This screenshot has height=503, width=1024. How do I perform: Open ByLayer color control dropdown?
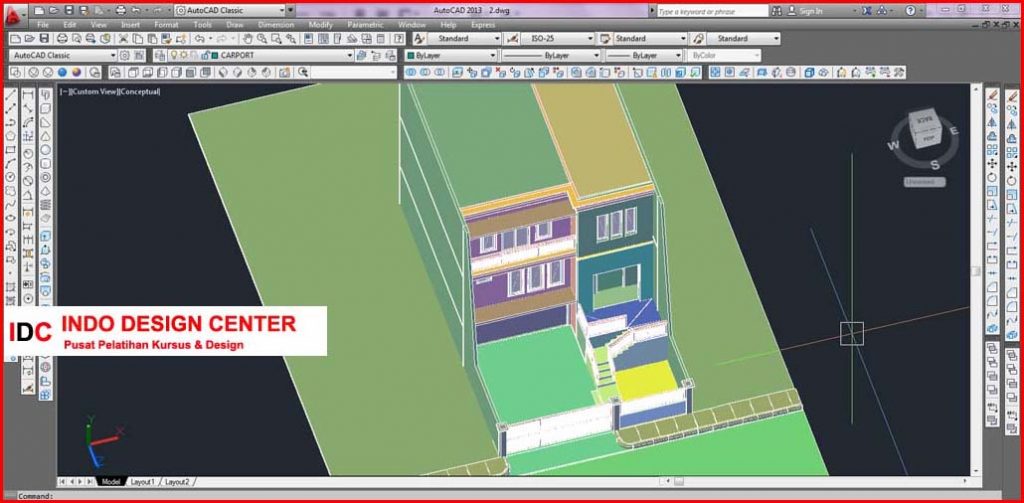tap(451, 56)
